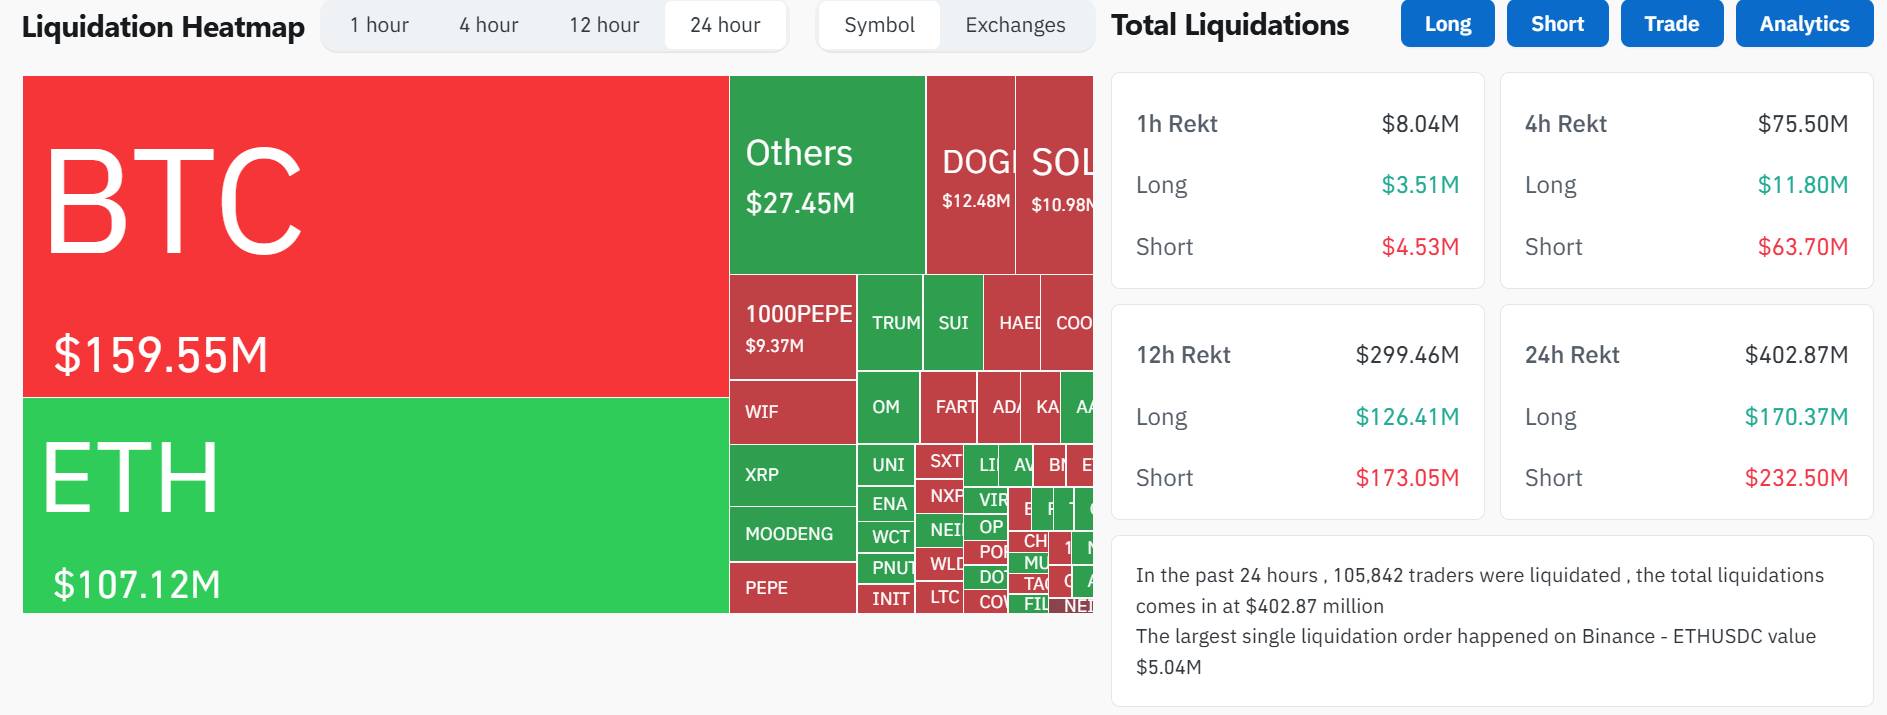This screenshot has width=1887, height=715.
Task: Open the Trade button
Action: tap(1671, 24)
